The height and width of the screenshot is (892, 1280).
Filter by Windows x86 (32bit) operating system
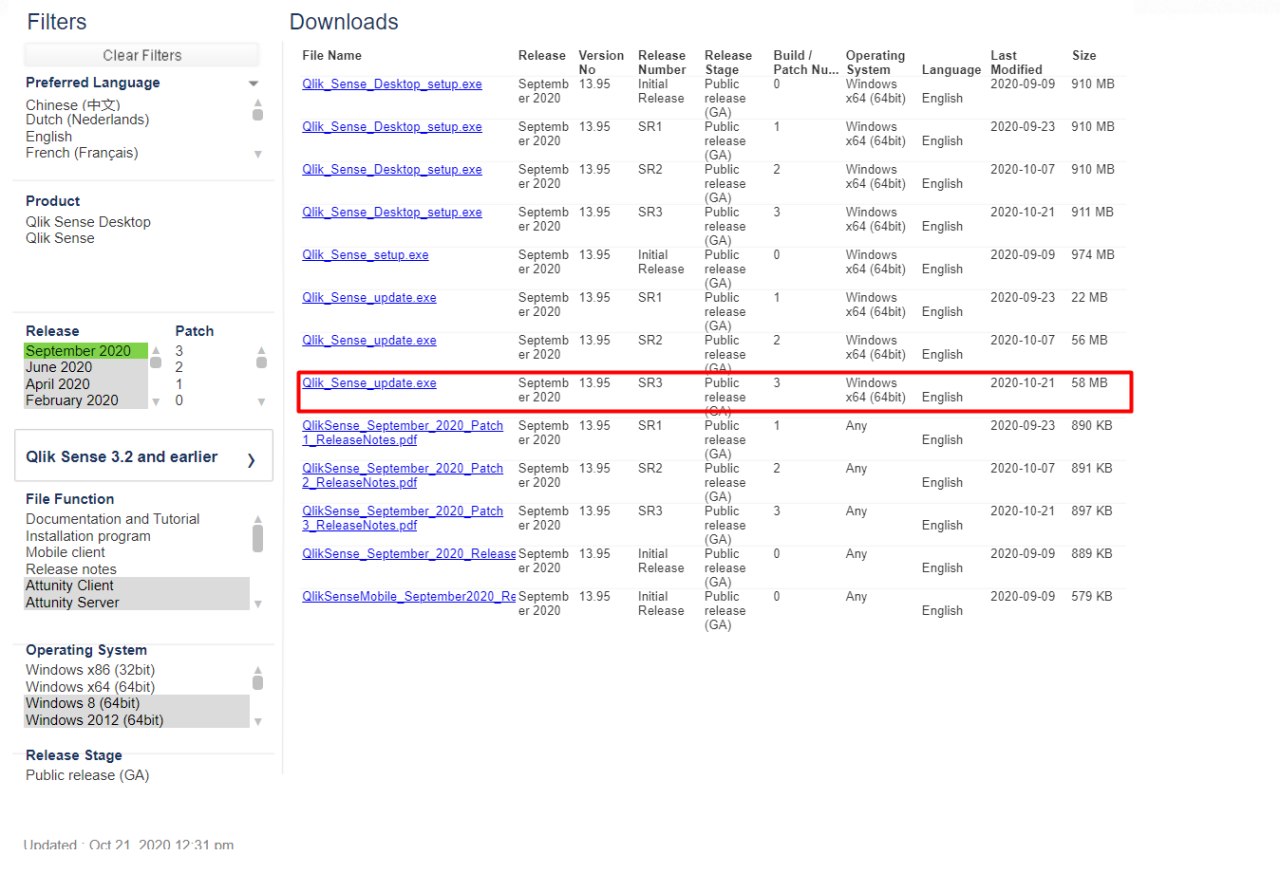(90, 670)
